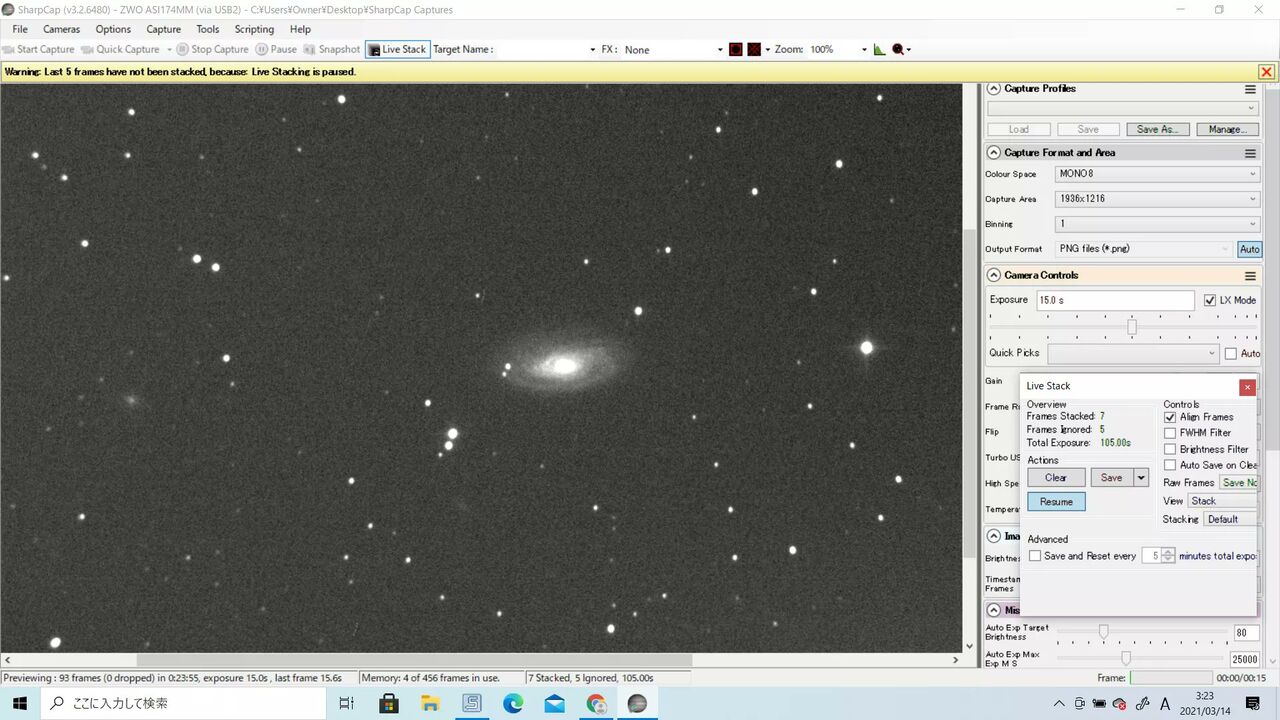Viewport: 1280px width, 720px height.
Task: Check the Save and Reset every option
Action: pos(1035,556)
